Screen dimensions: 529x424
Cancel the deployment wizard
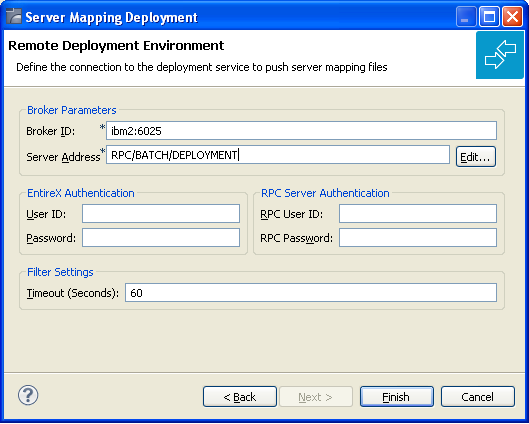[x=478, y=397]
